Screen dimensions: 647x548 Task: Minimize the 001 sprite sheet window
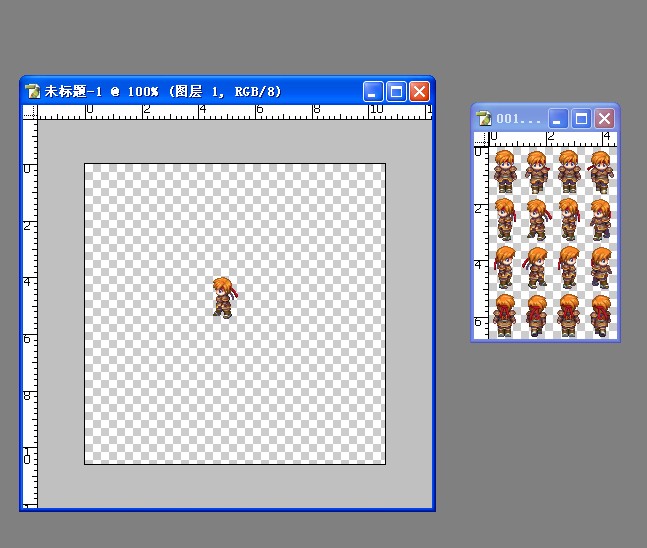(x=558, y=119)
